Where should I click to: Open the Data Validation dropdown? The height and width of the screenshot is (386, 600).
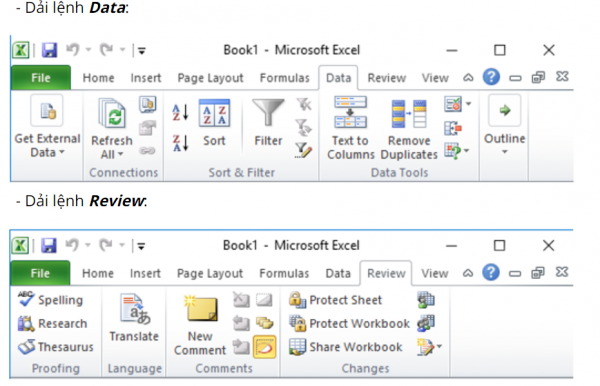point(468,104)
